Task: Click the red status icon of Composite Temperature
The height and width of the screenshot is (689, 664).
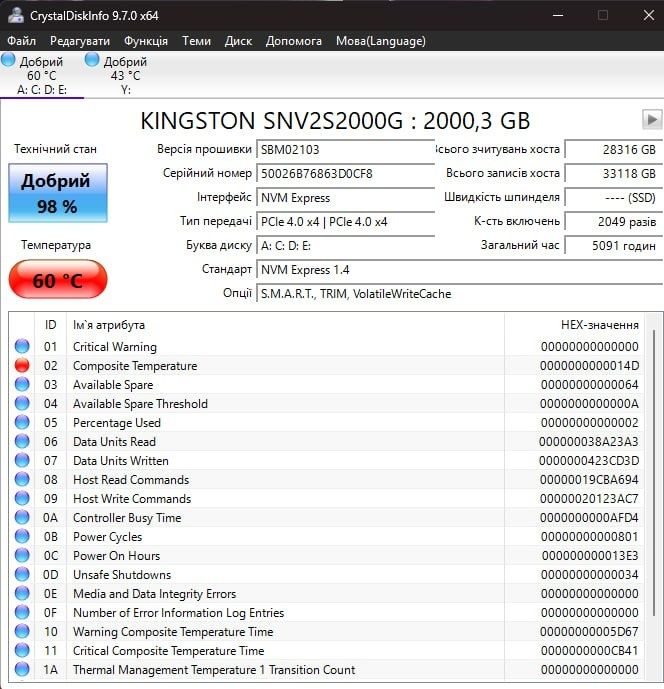Action: tap(22, 365)
